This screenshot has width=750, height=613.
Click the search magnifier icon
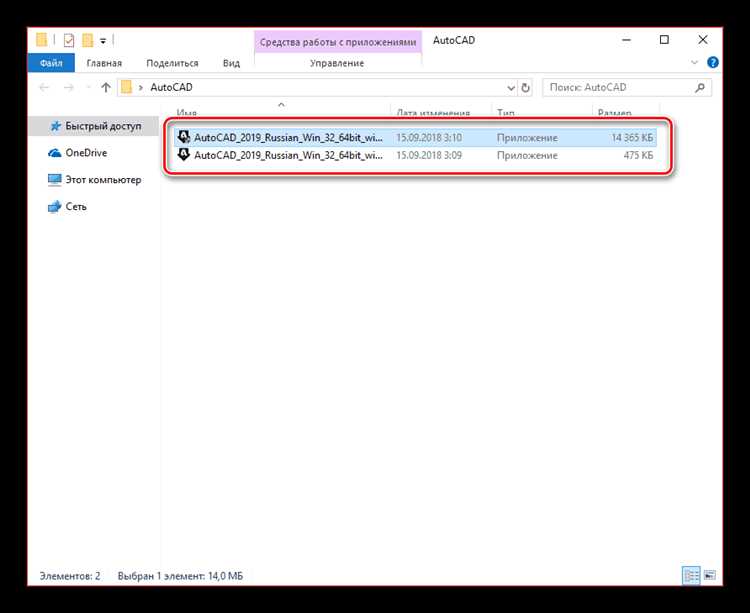[700, 88]
